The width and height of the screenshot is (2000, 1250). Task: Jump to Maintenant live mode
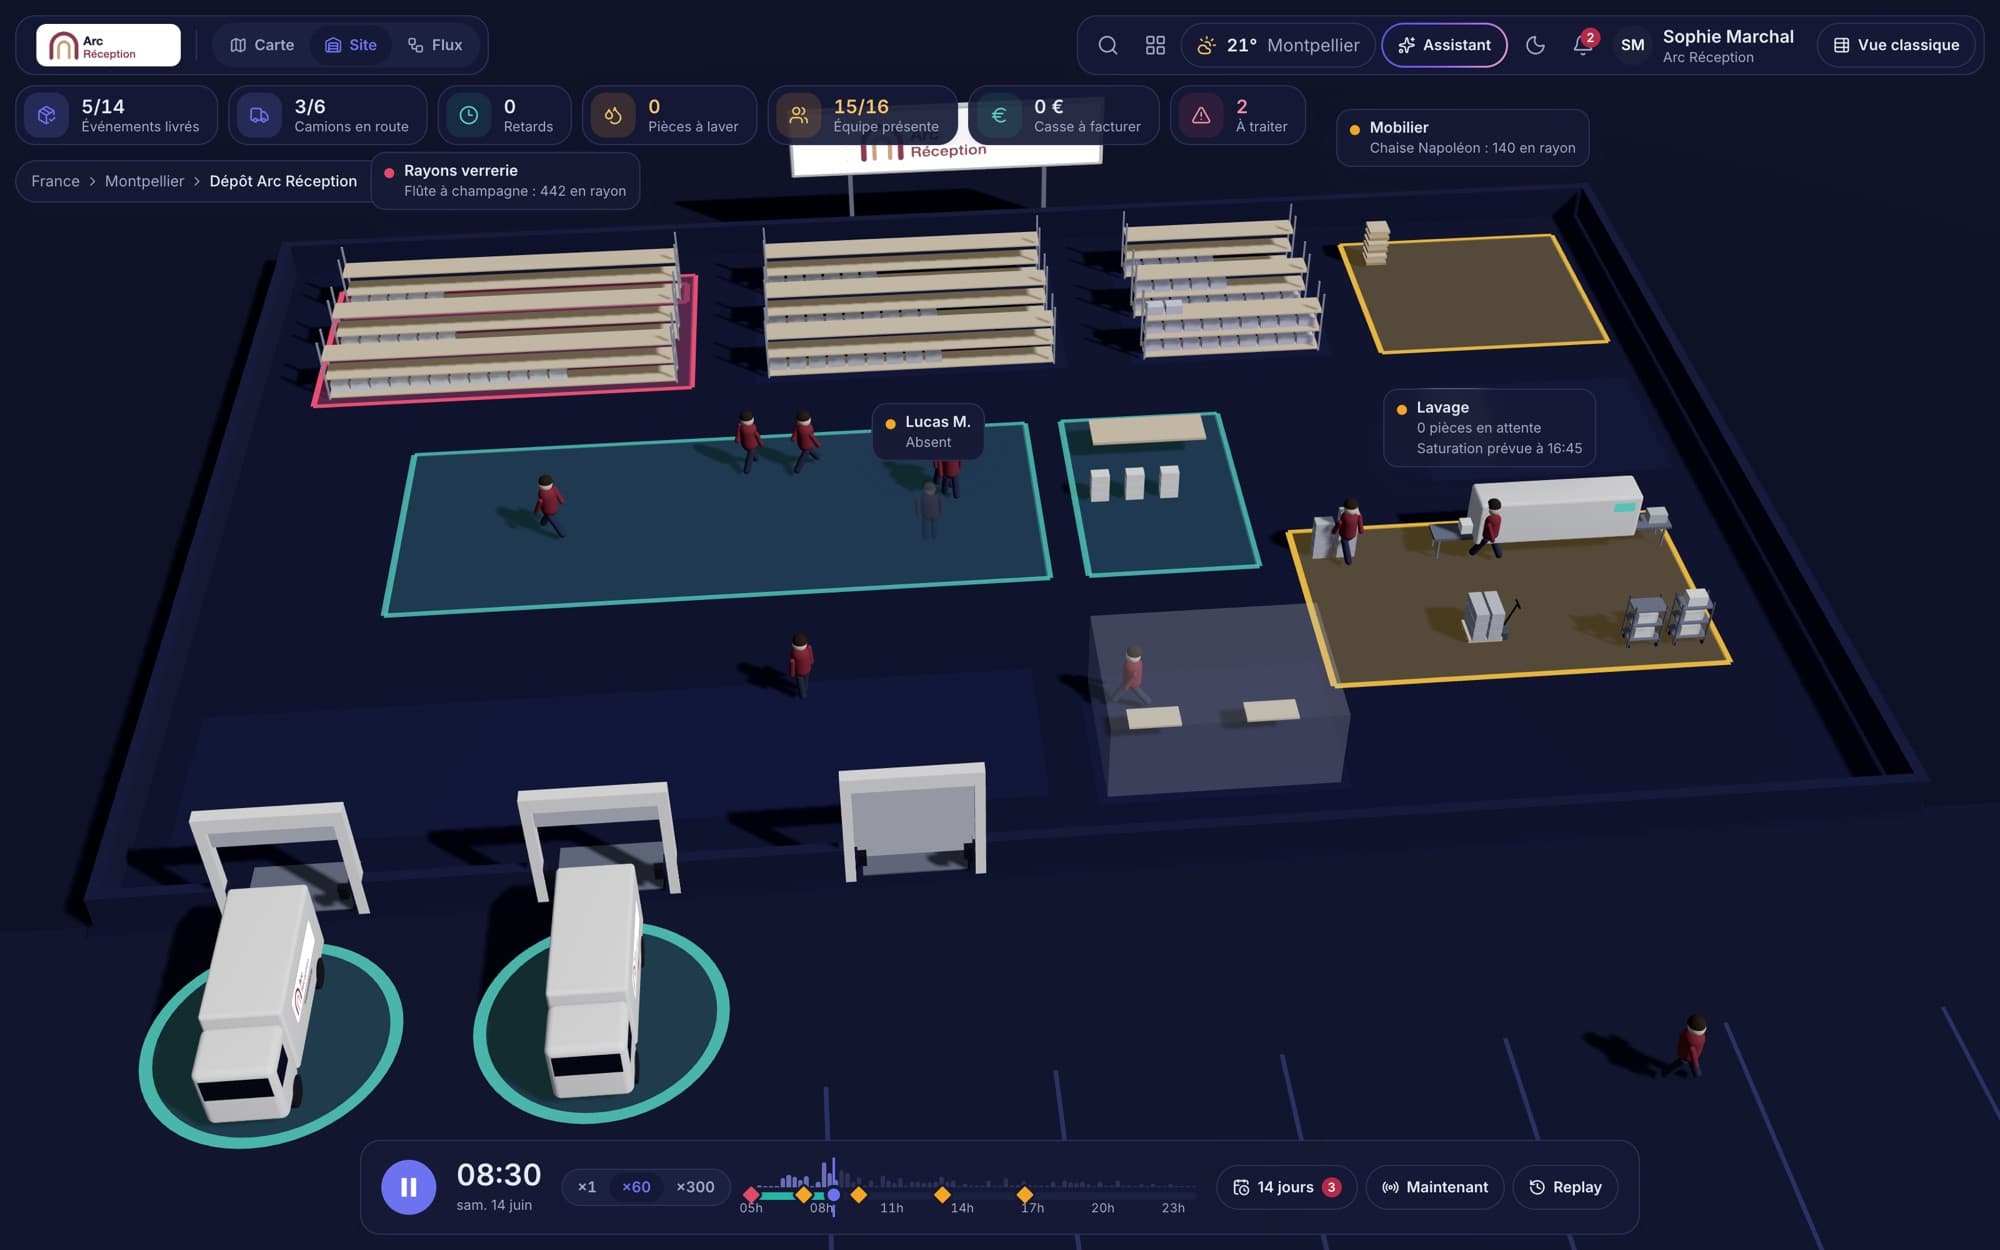pos(1435,1187)
